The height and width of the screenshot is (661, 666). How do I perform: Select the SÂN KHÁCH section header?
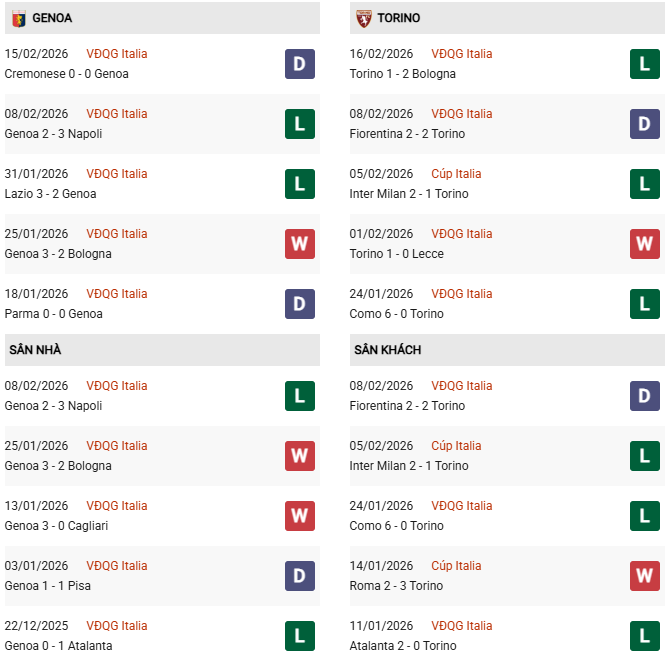387,350
